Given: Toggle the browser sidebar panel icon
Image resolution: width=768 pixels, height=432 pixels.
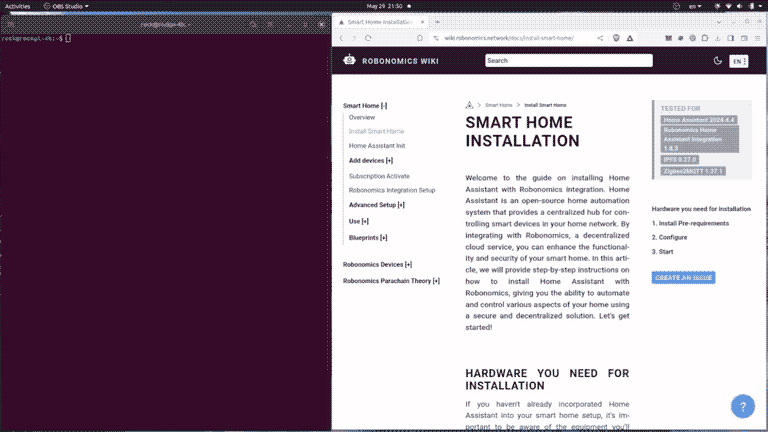Looking at the screenshot, I should pos(731,38).
